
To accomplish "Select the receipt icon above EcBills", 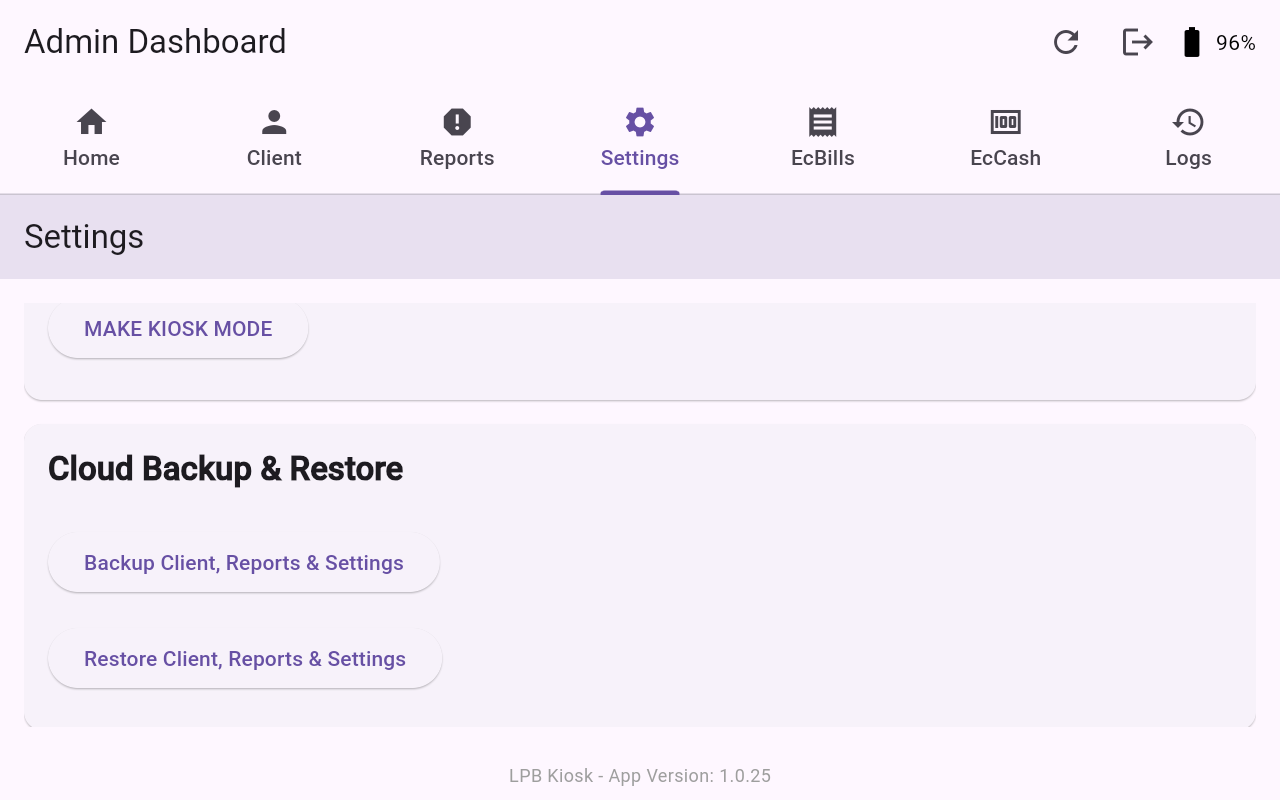I will pos(822,122).
